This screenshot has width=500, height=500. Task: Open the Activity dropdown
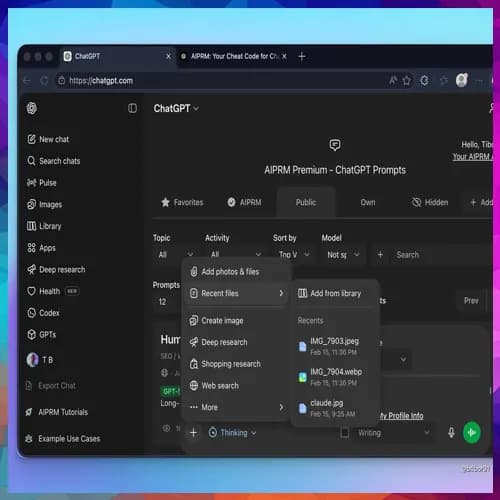pos(236,255)
